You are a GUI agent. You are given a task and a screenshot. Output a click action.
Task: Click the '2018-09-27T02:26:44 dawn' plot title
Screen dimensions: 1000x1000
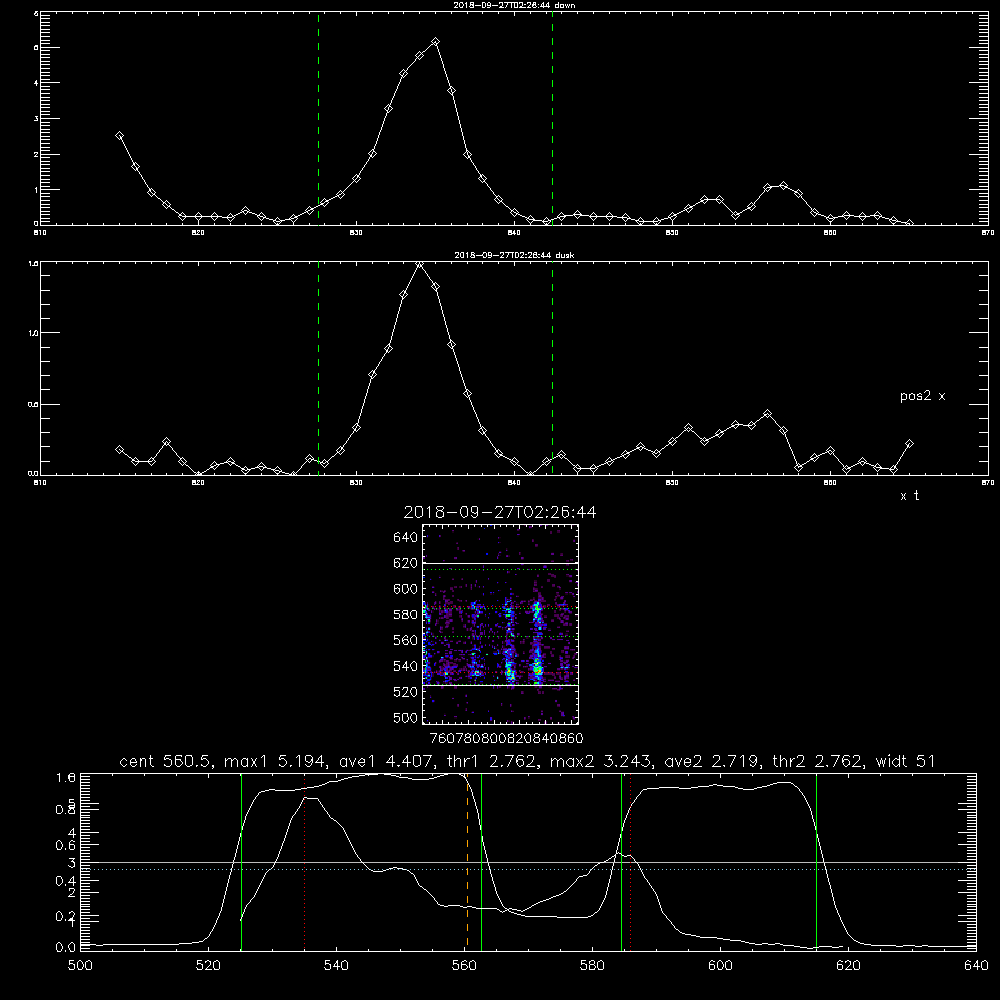[514, 4]
